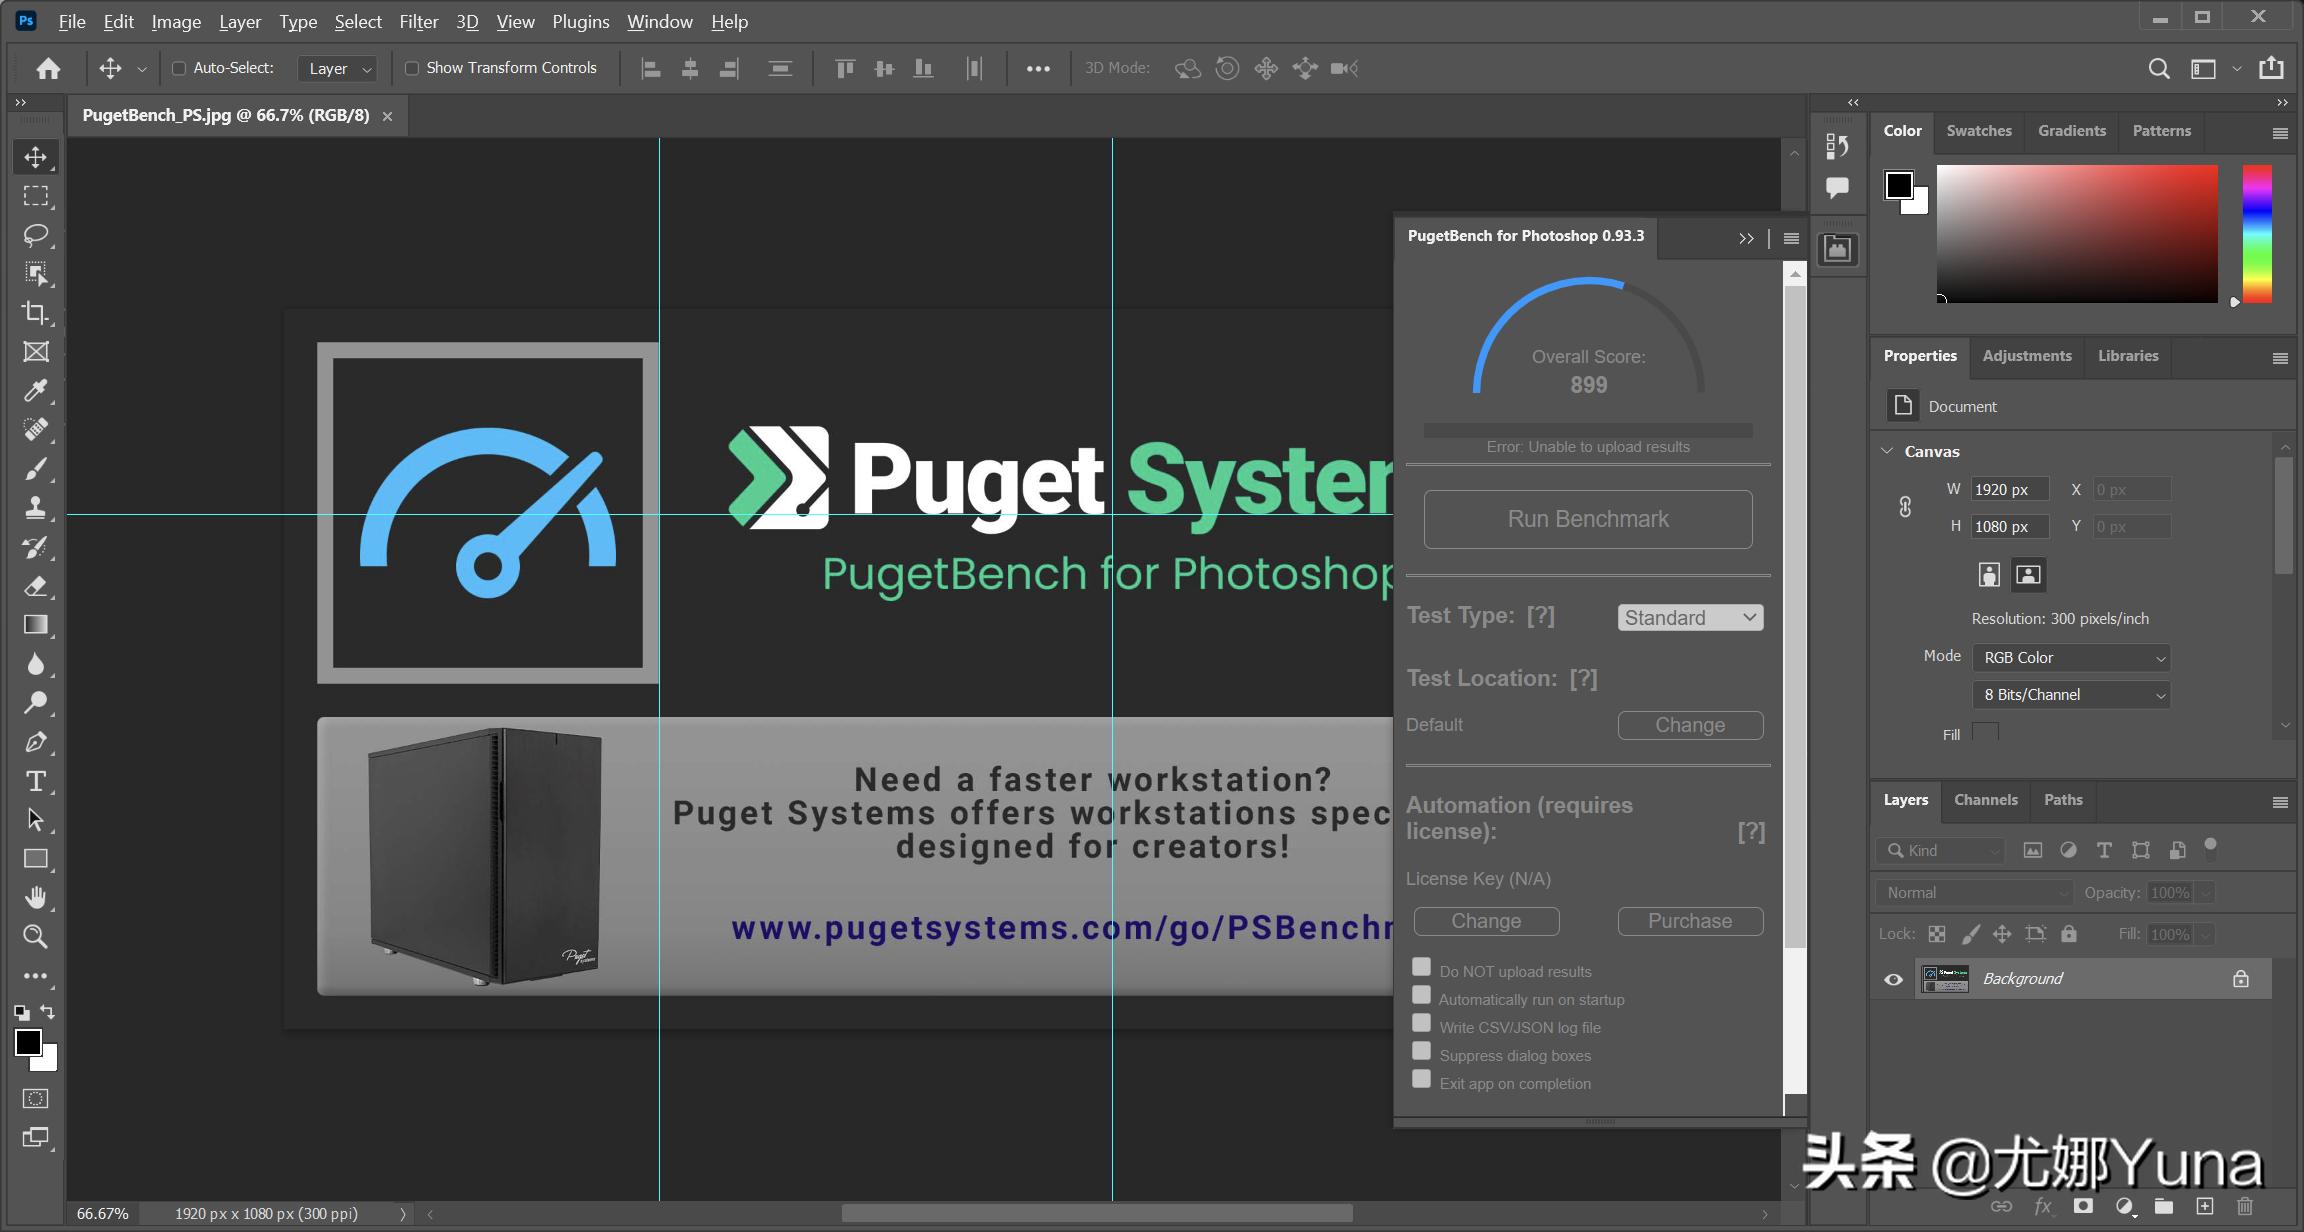Click the Purchase license button
This screenshot has width=2304, height=1232.
tap(1690, 921)
